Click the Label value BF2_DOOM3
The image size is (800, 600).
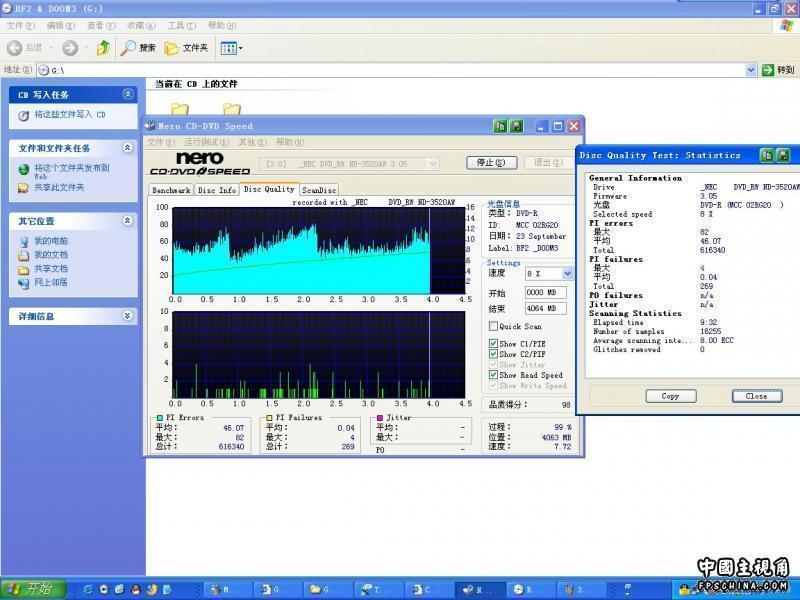pos(537,248)
